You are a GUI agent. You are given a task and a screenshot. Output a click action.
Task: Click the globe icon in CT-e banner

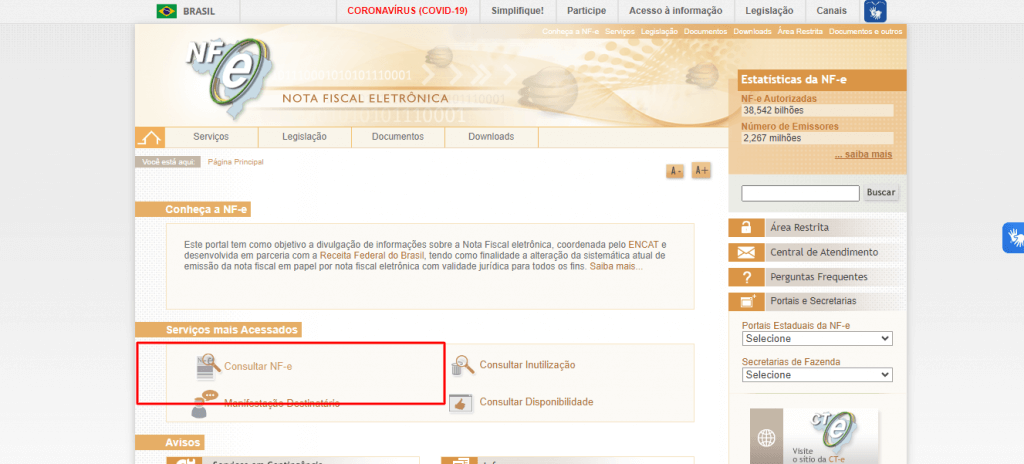[x=766, y=437]
